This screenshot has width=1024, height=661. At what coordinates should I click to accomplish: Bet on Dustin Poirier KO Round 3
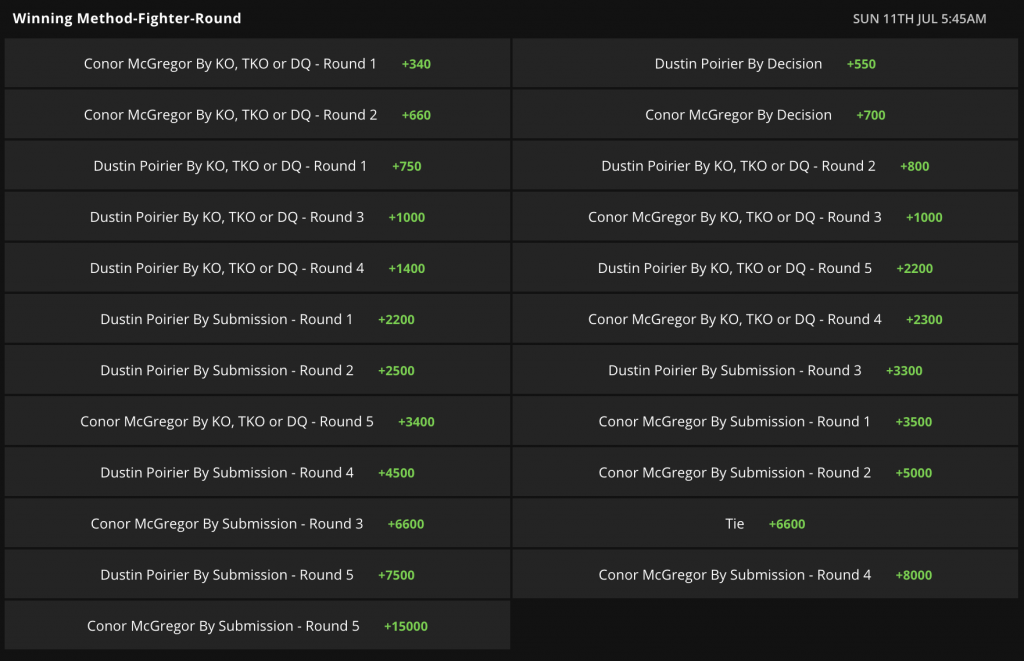pos(257,217)
